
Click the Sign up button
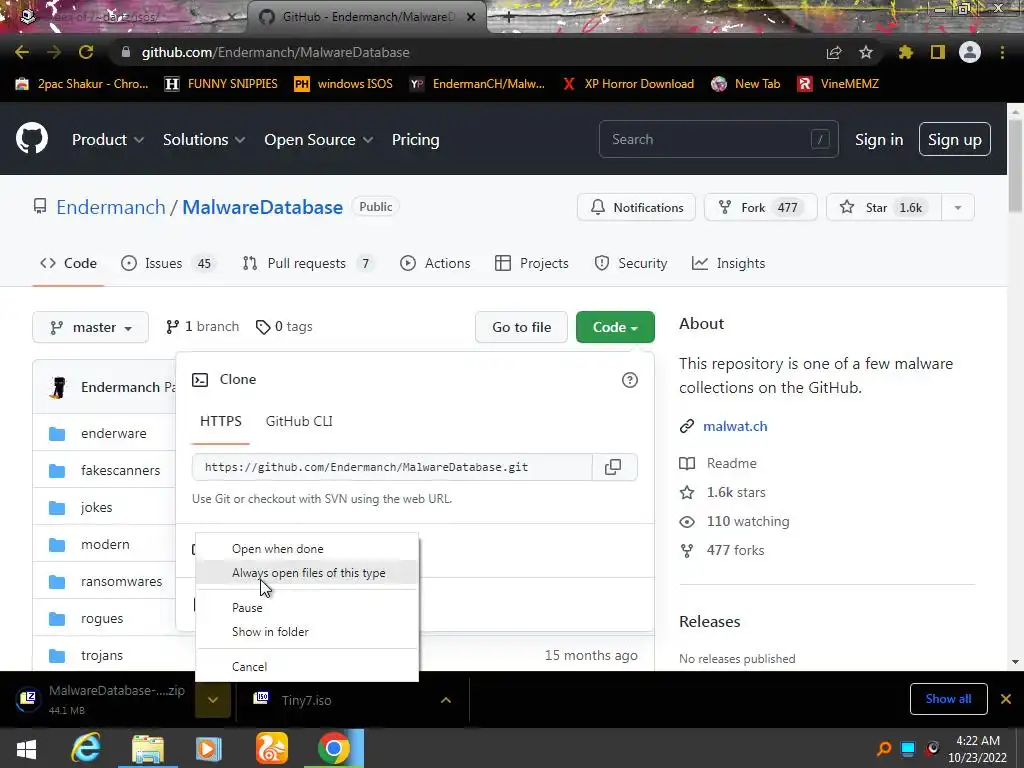tap(954, 139)
